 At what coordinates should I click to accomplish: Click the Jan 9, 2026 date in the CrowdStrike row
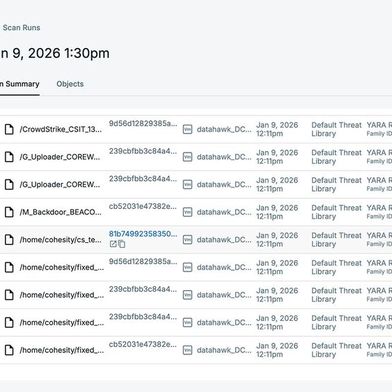tap(277, 129)
